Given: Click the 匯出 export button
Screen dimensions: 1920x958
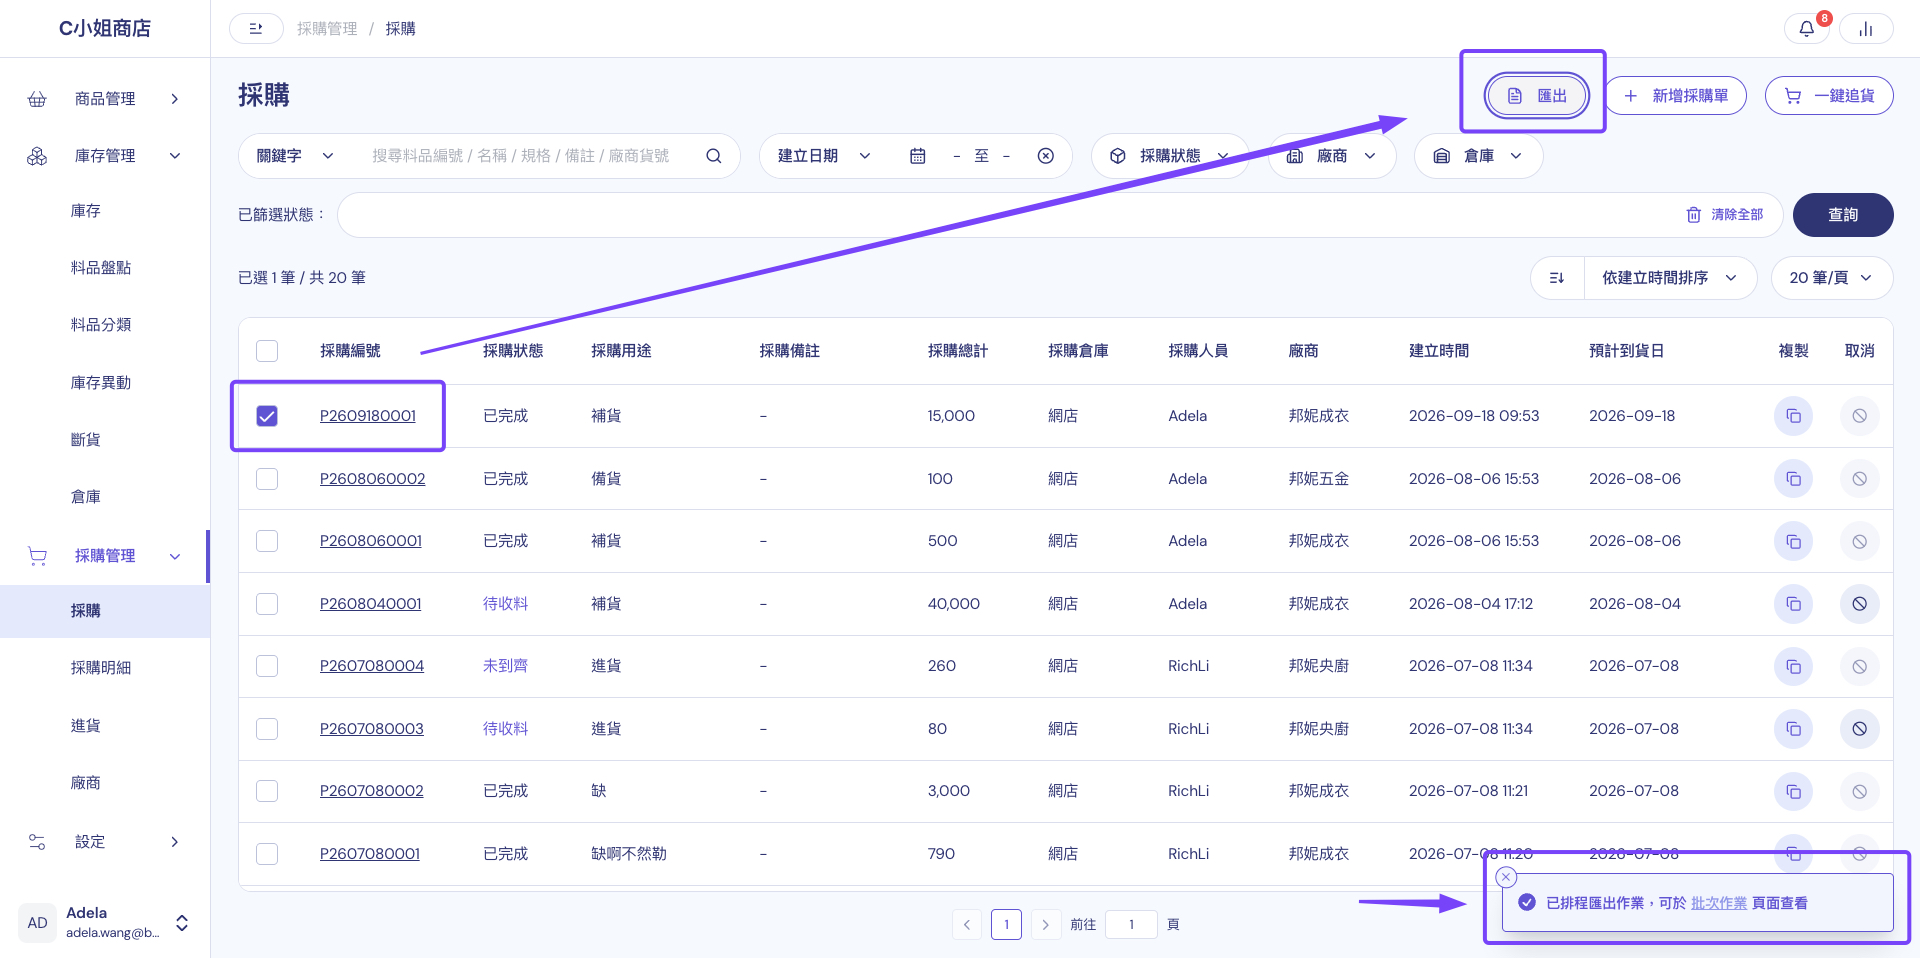Looking at the screenshot, I should pos(1536,96).
